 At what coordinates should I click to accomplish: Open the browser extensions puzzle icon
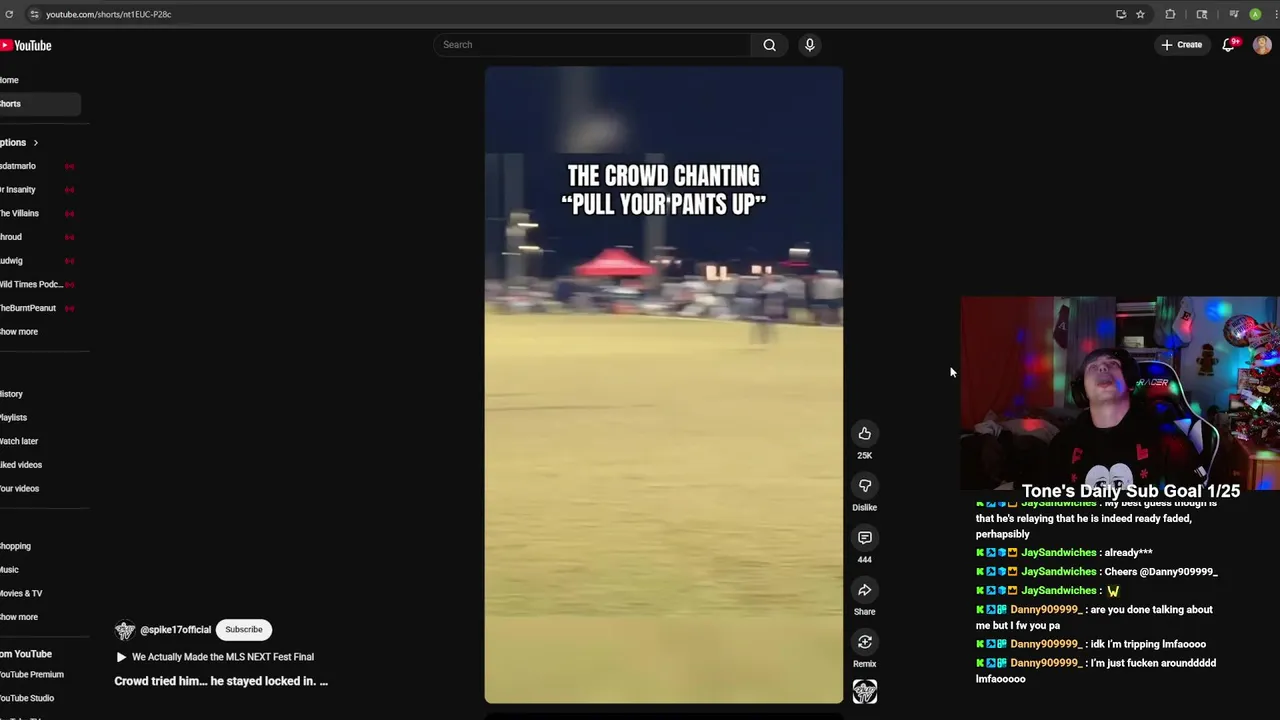(1170, 14)
